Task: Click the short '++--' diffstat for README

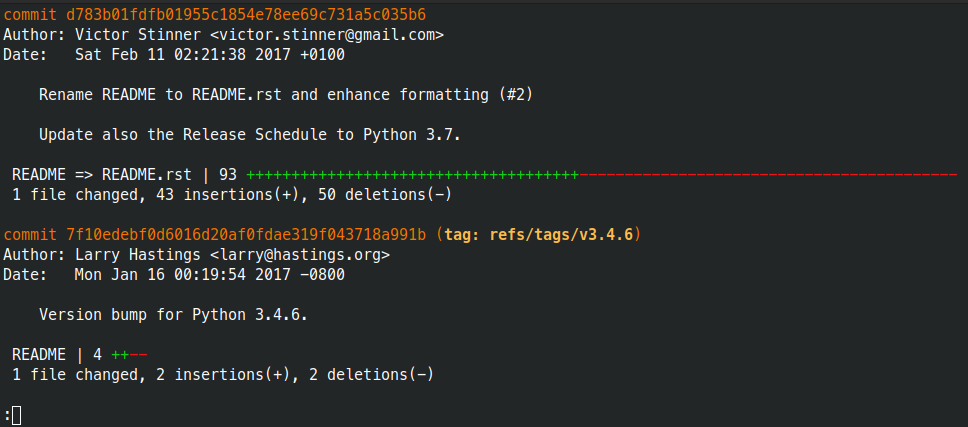Action: pos(129,354)
